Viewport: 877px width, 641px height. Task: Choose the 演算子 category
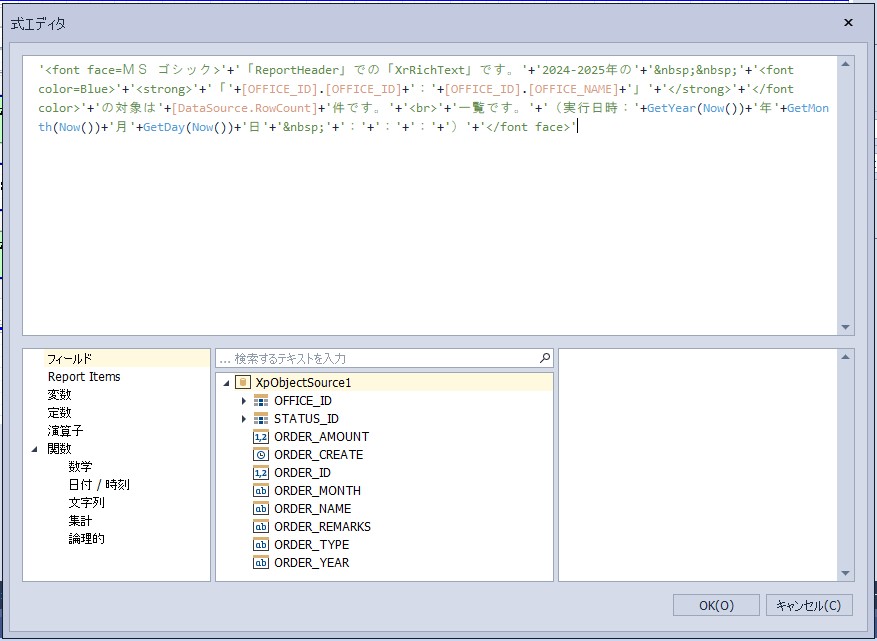(x=65, y=431)
